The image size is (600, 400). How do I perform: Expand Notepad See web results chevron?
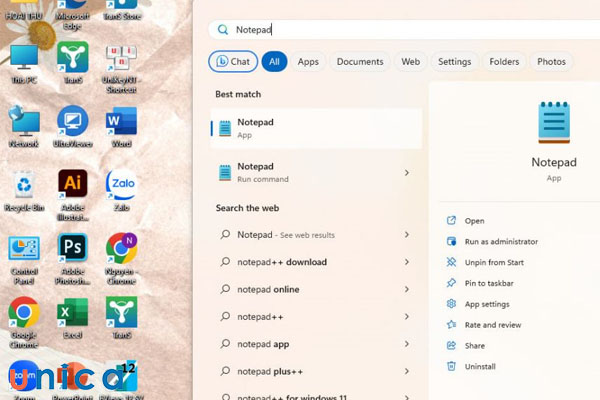(x=407, y=234)
